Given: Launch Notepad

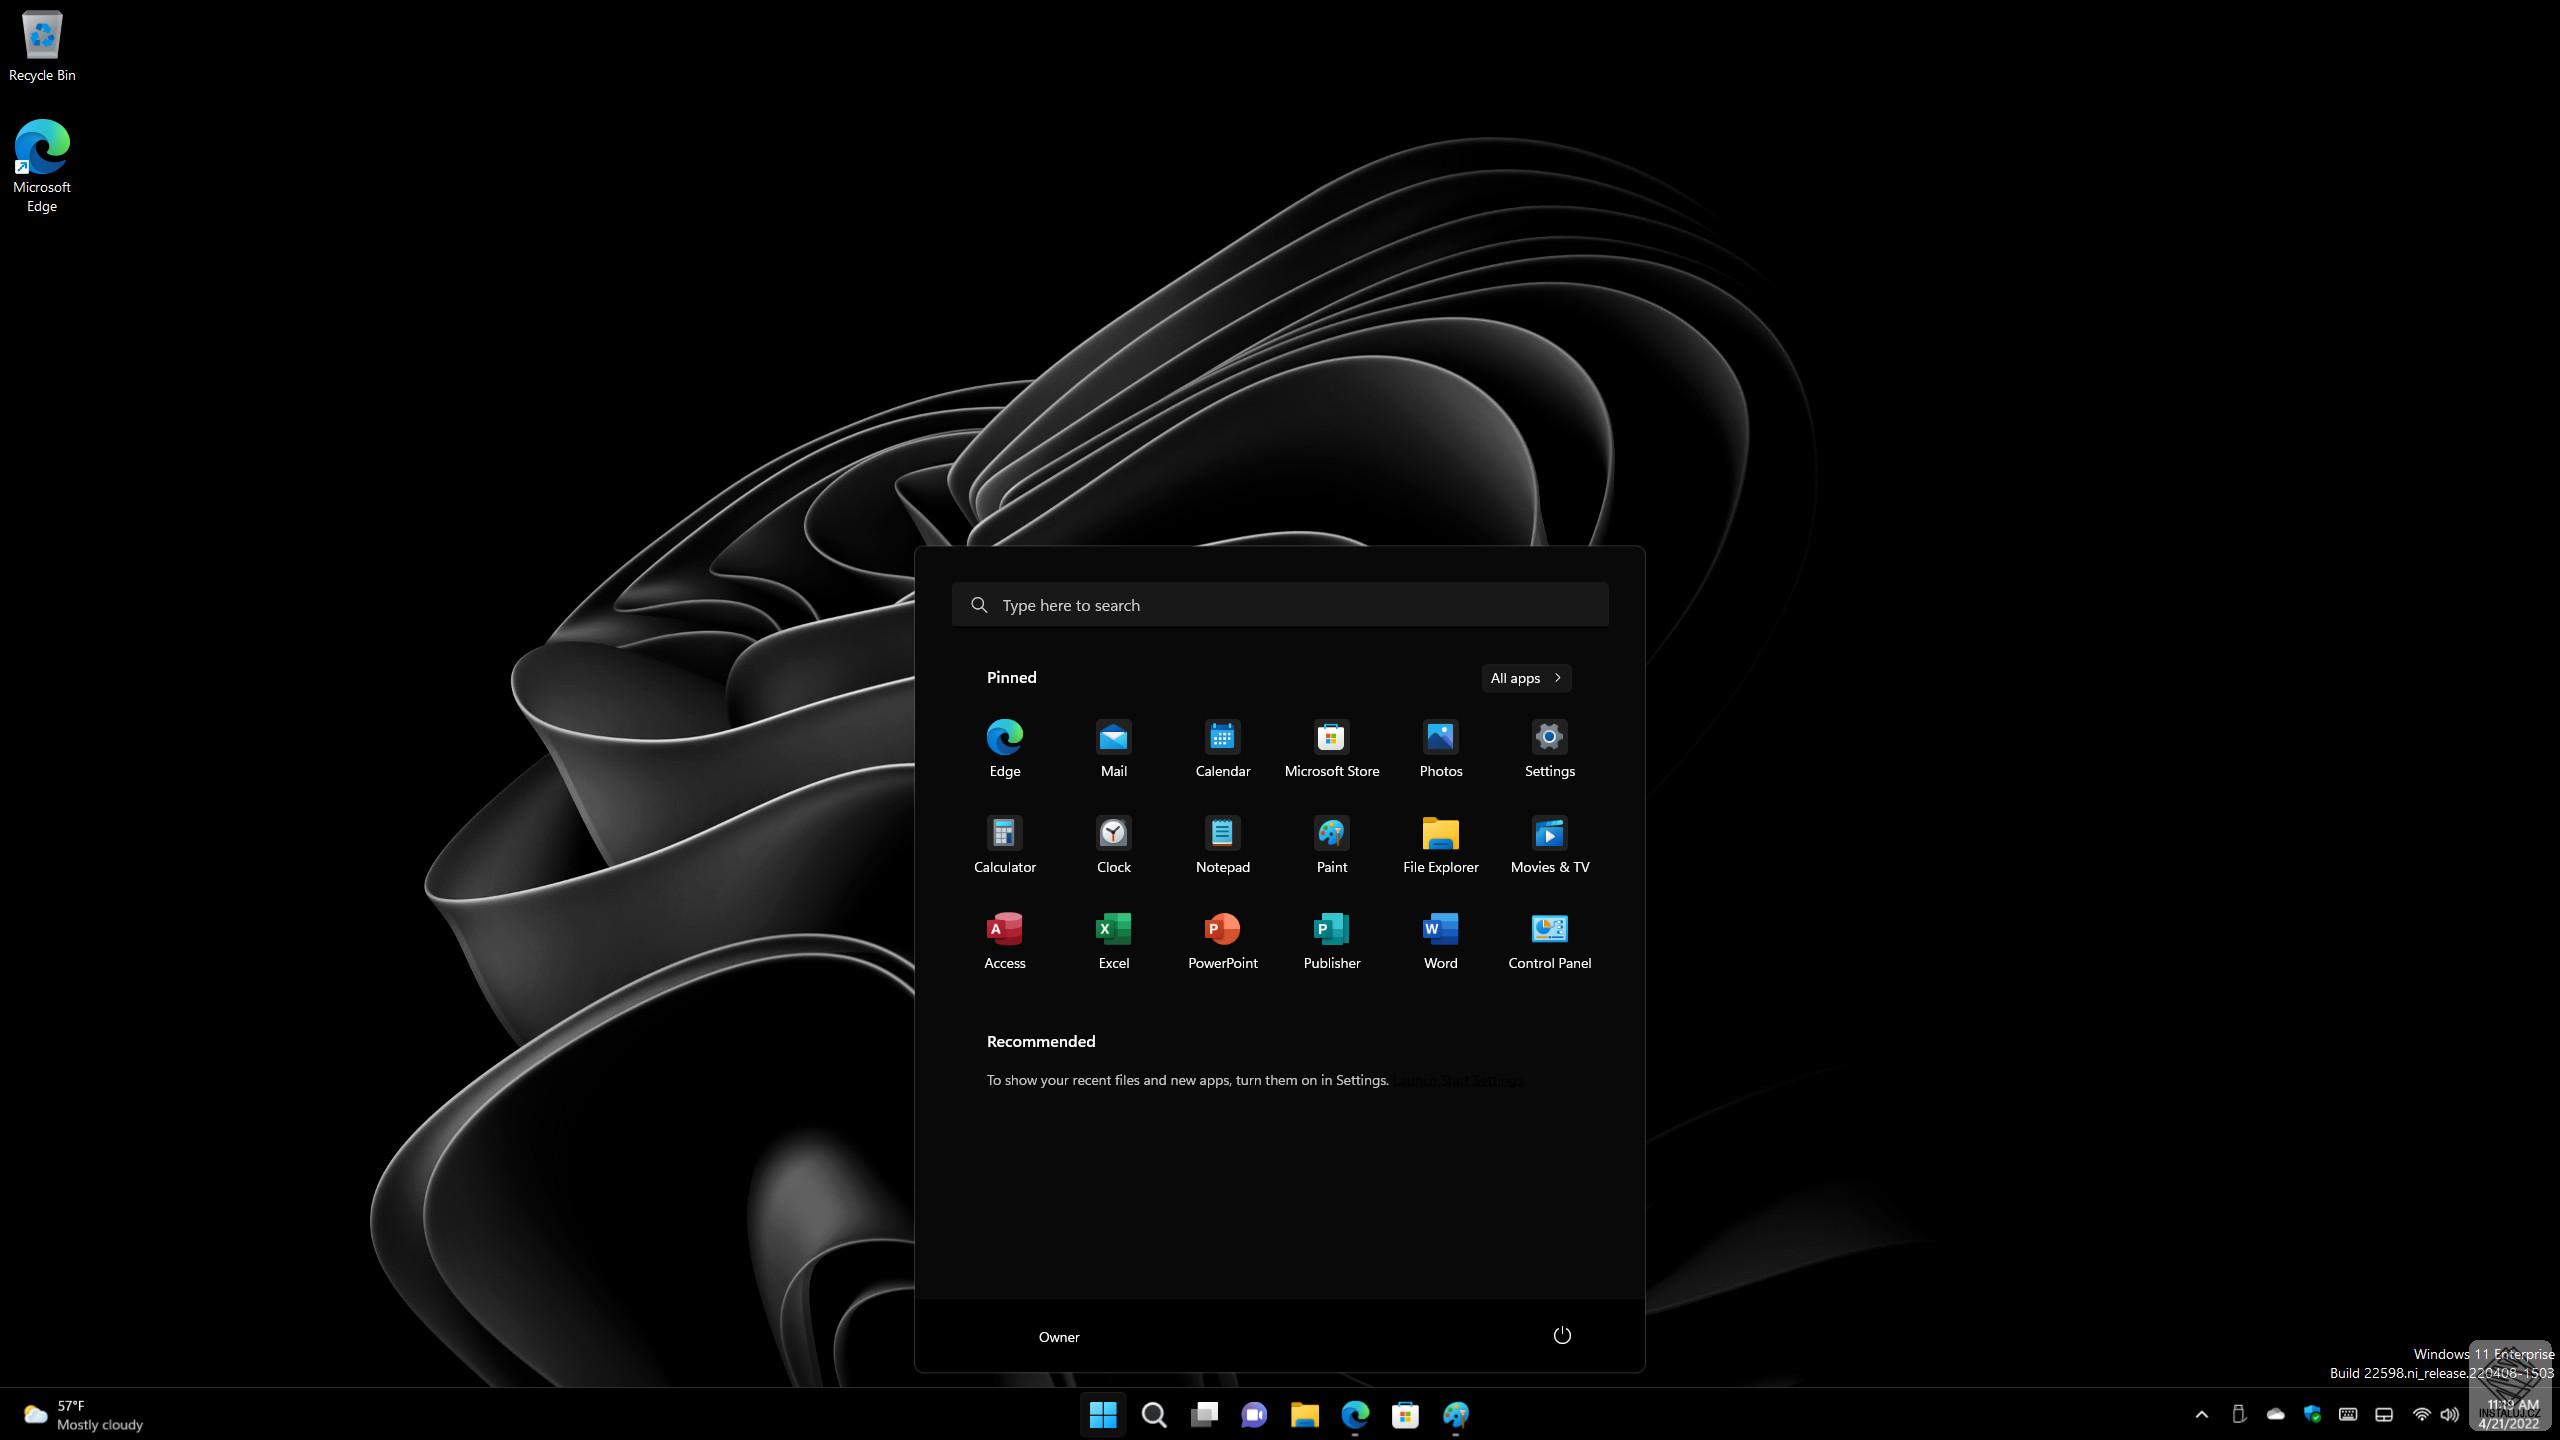Looking at the screenshot, I should pos(1222,844).
